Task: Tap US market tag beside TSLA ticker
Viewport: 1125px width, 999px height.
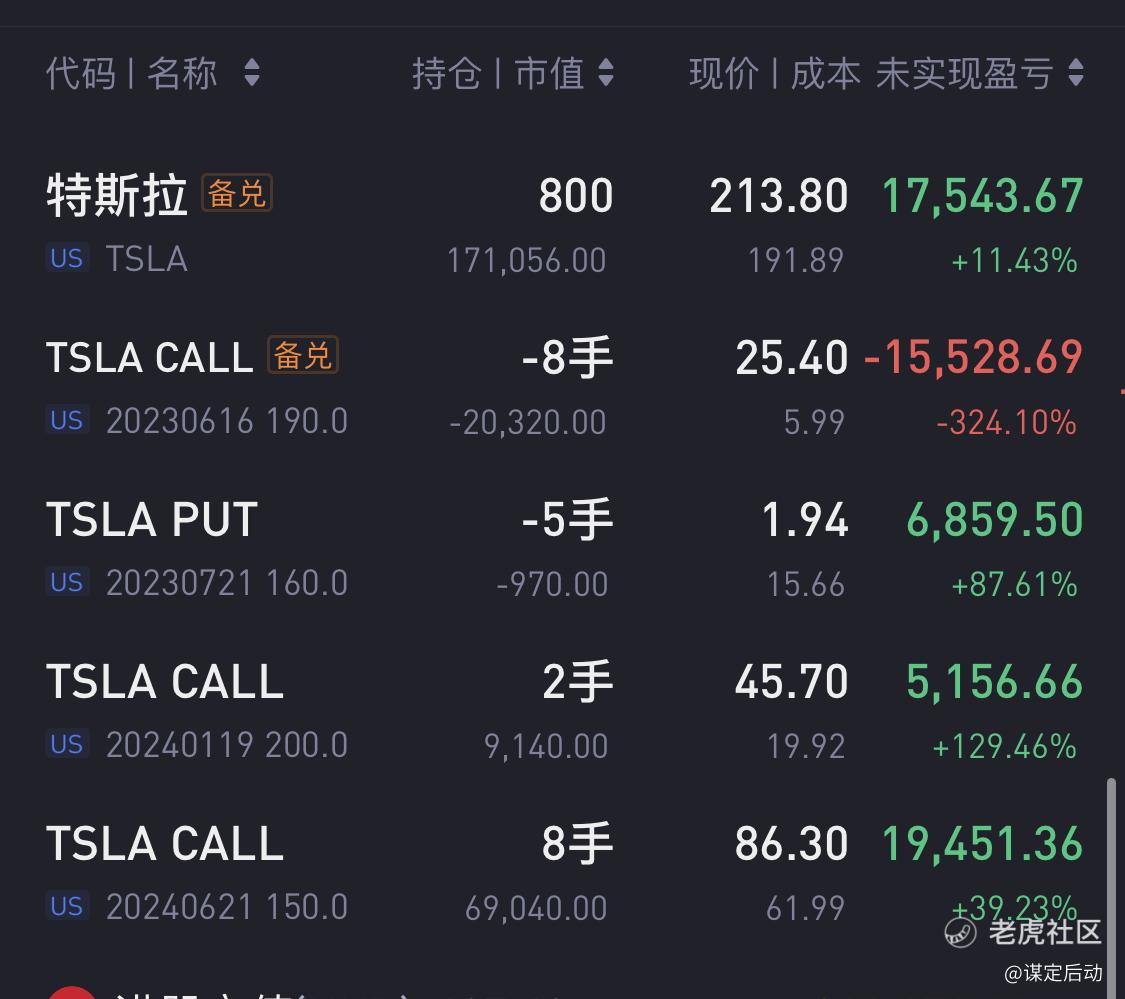Action: click(67, 258)
